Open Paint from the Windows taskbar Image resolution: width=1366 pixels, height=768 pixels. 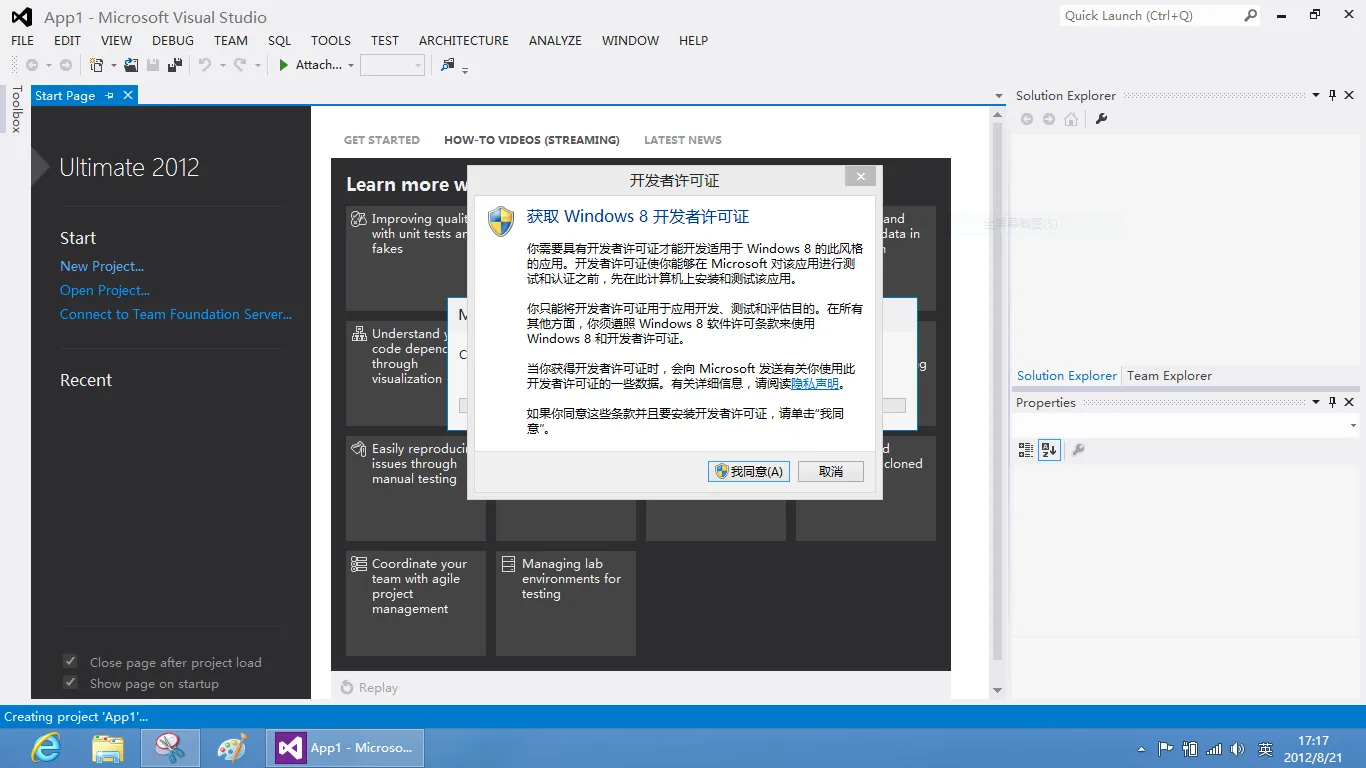tap(231, 748)
